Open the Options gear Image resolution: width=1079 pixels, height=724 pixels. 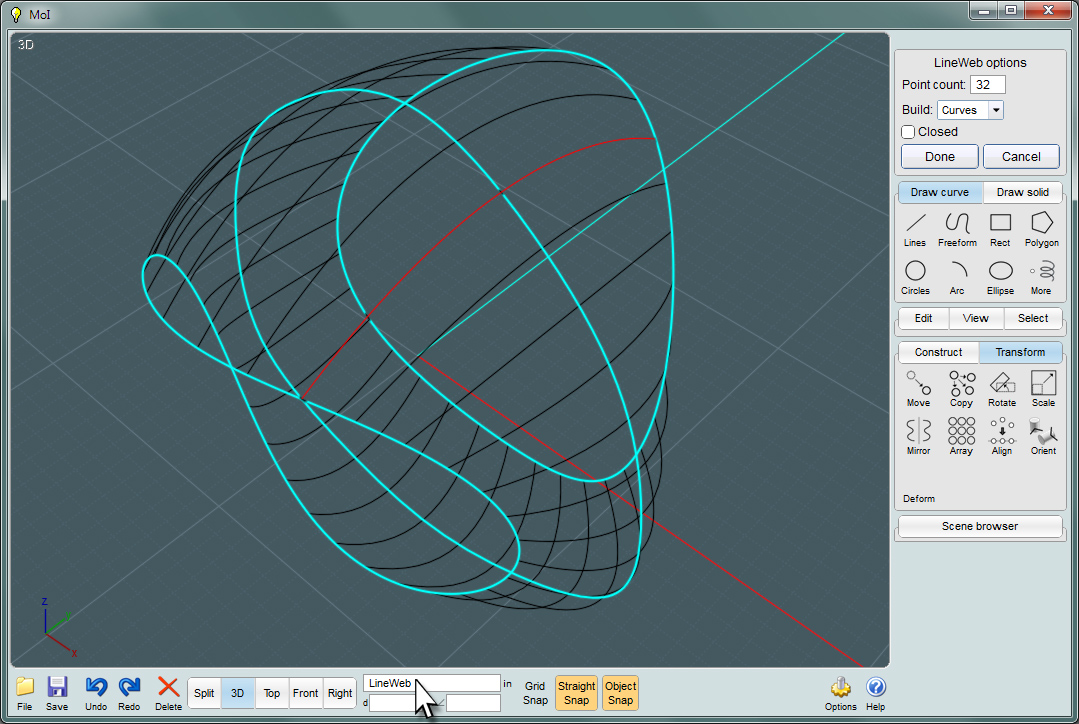pyautogui.click(x=840, y=693)
